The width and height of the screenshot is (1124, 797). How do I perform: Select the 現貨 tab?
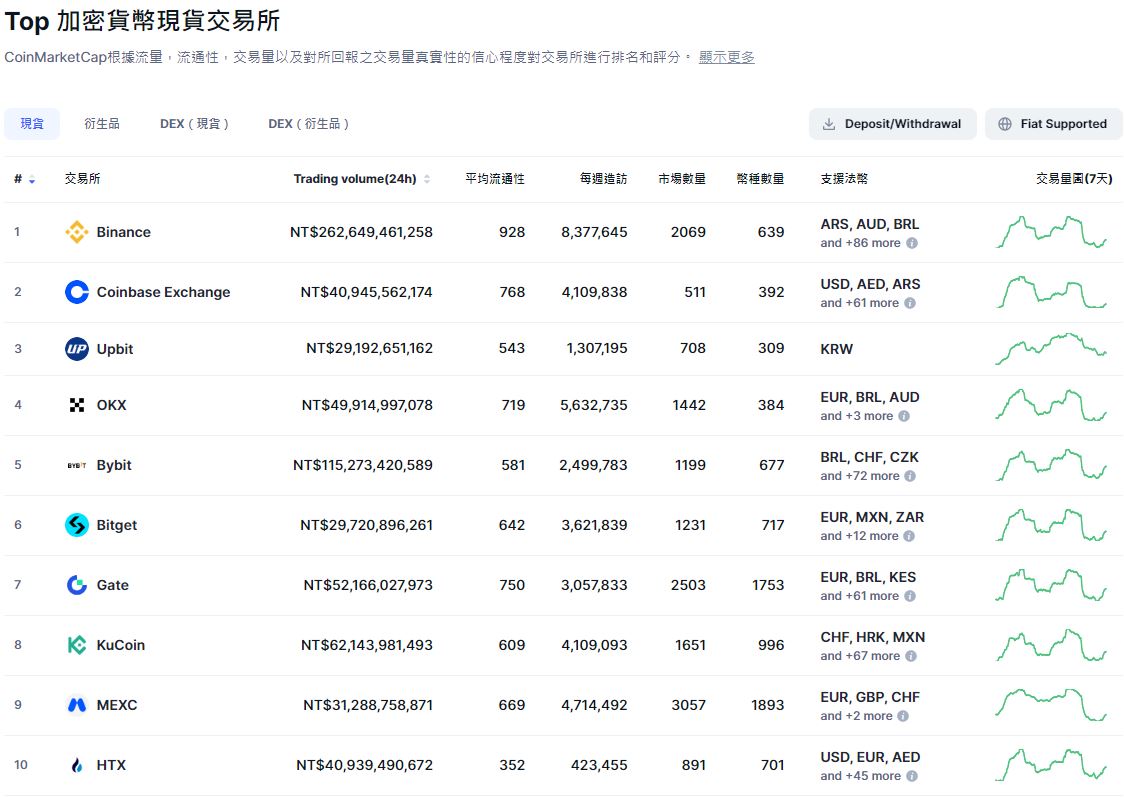coord(32,124)
